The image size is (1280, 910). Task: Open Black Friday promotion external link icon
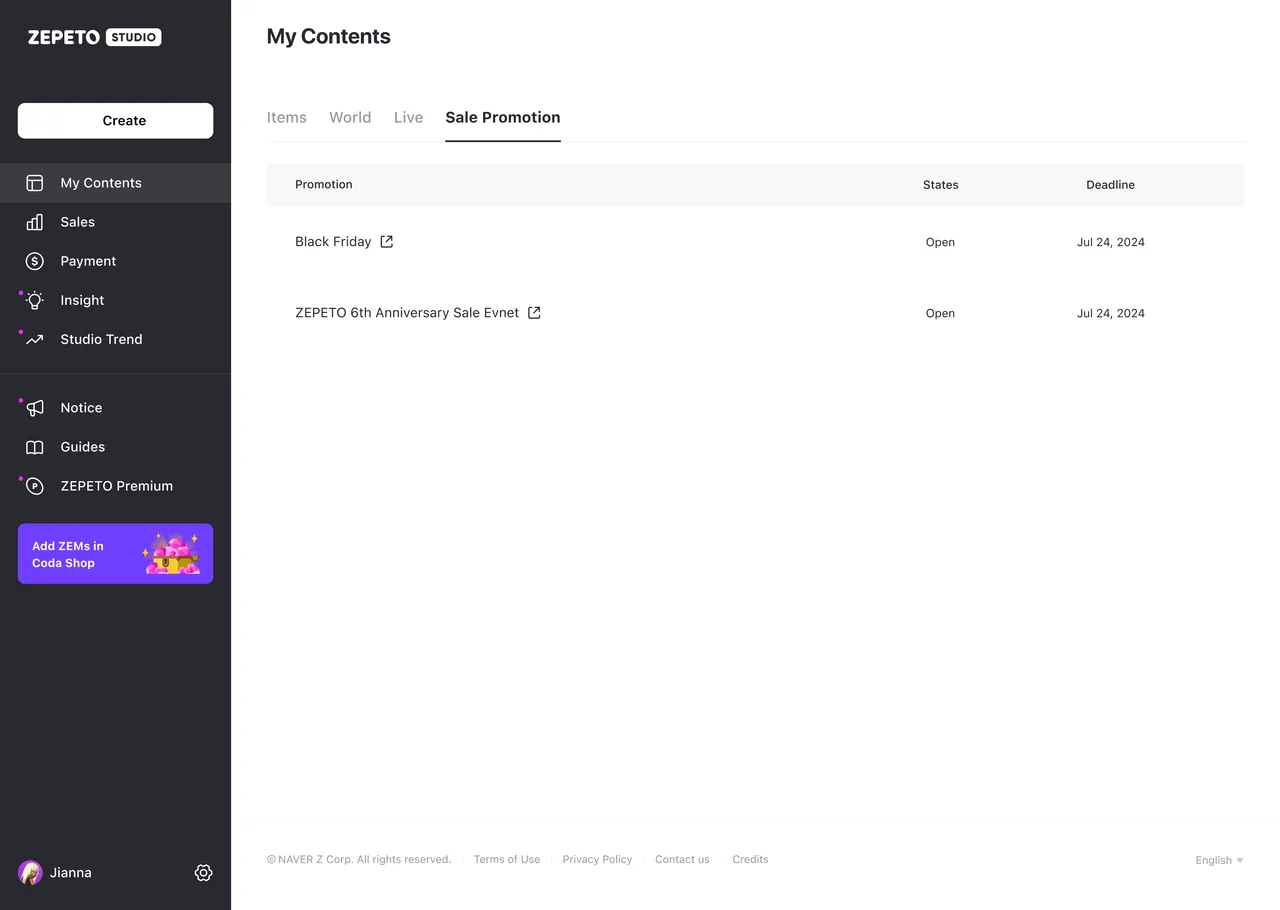click(x=387, y=241)
